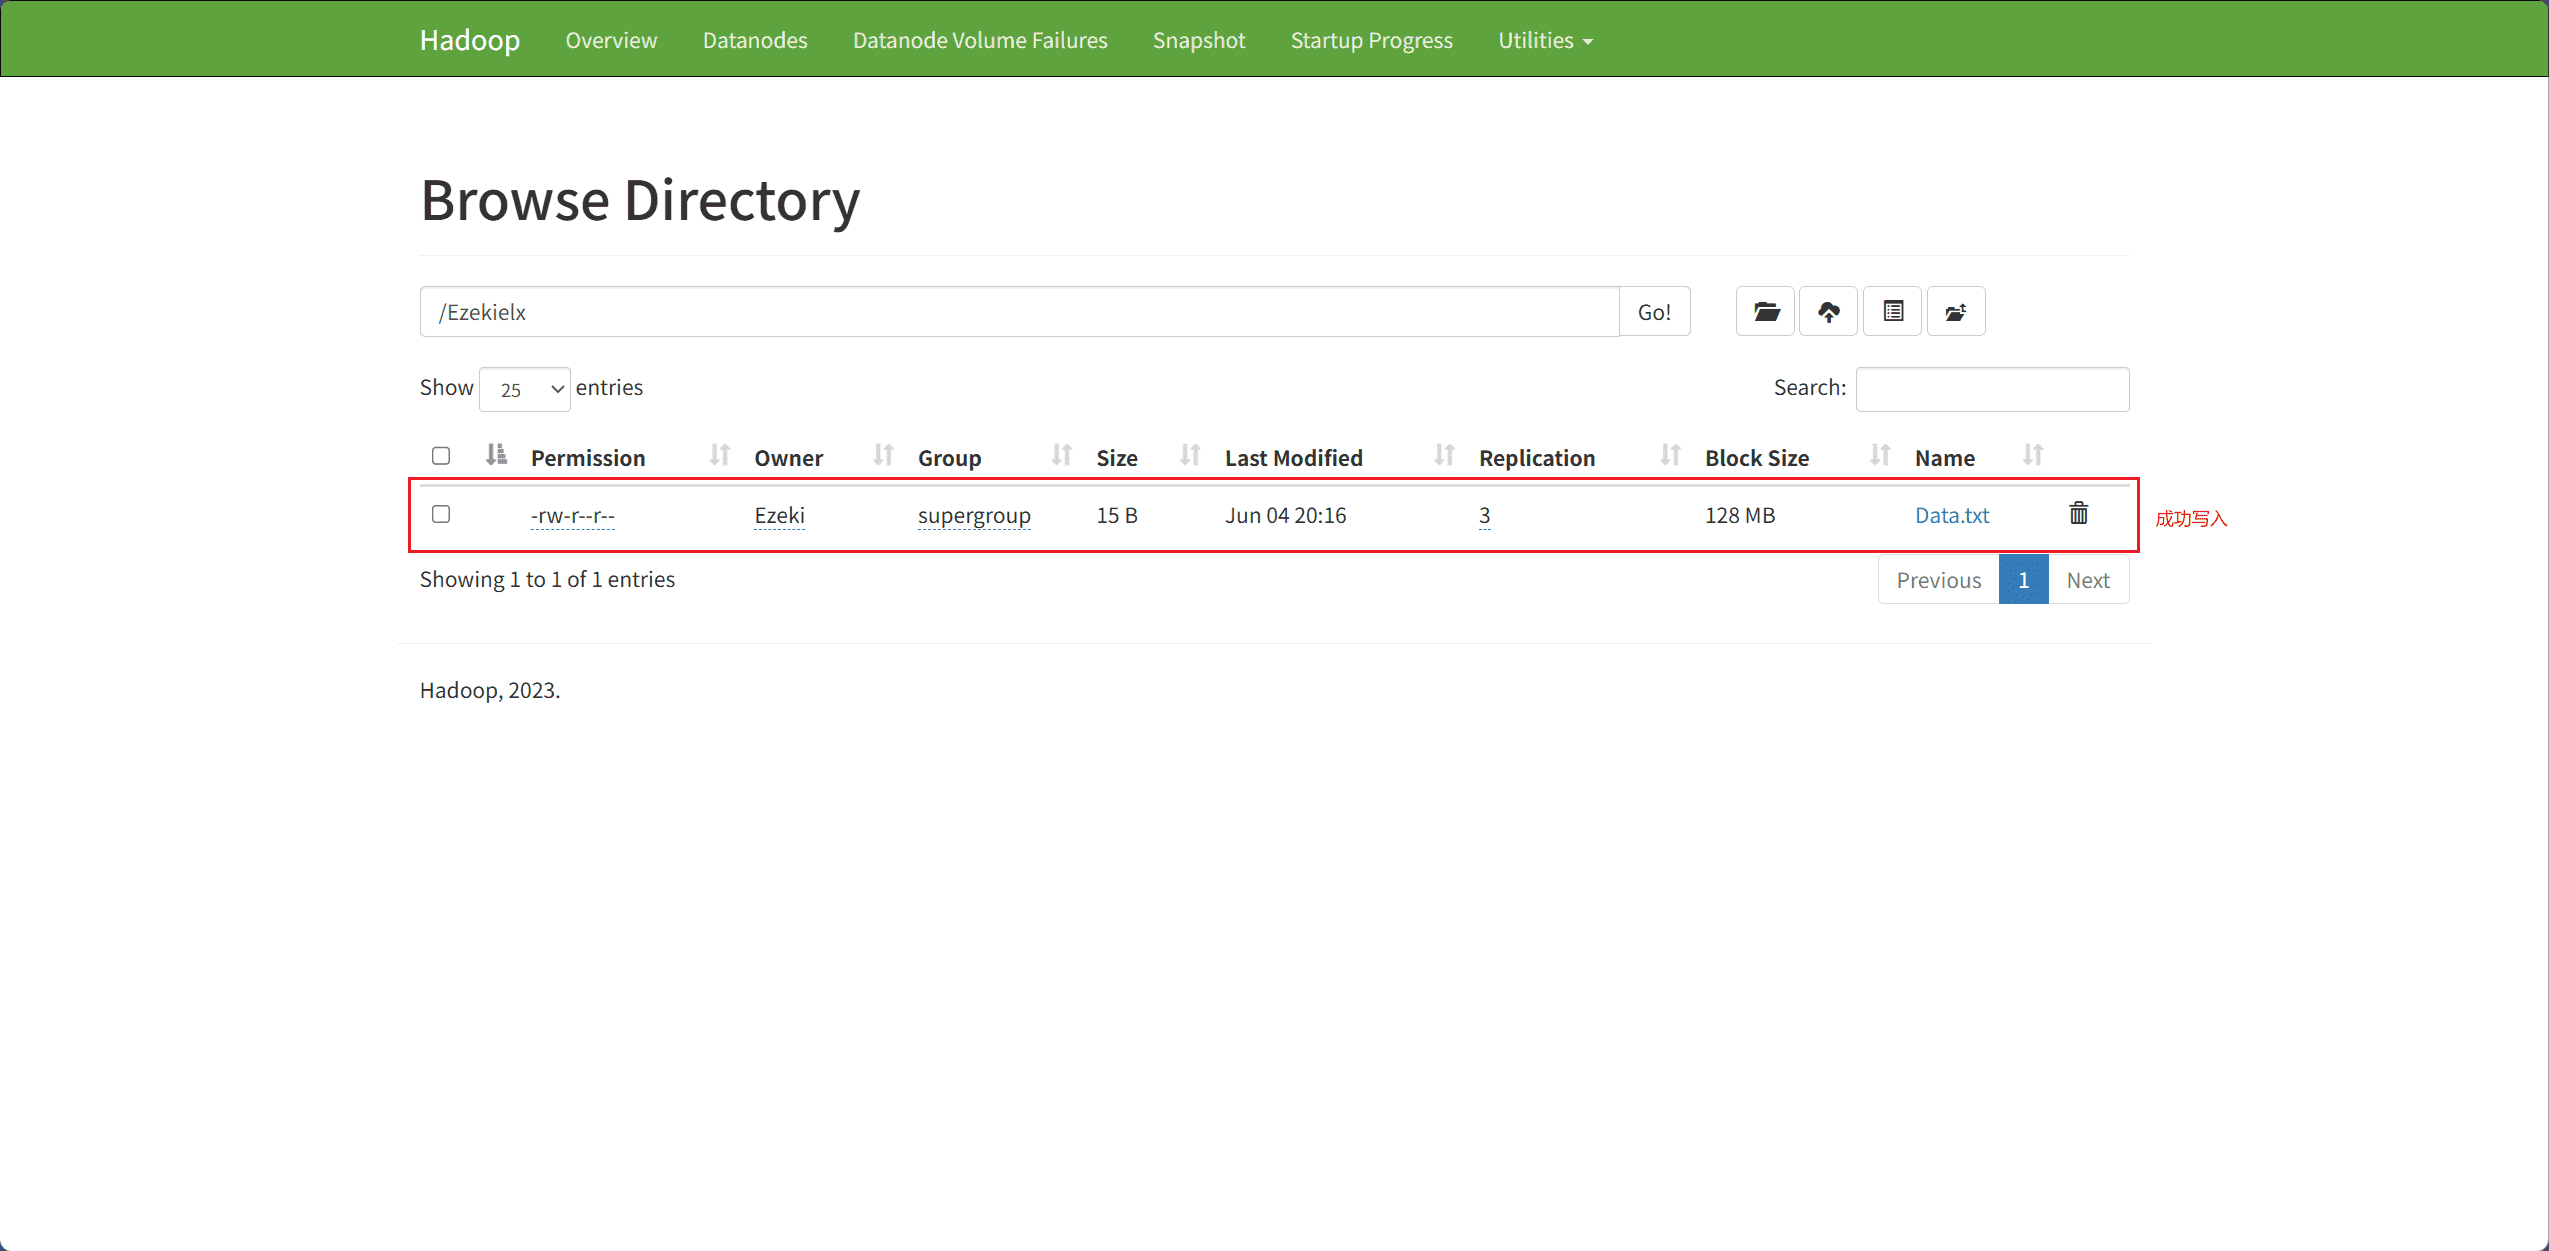The width and height of the screenshot is (2549, 1251).
Task: Go to Startup Progress page
Action: [1371, 40]
